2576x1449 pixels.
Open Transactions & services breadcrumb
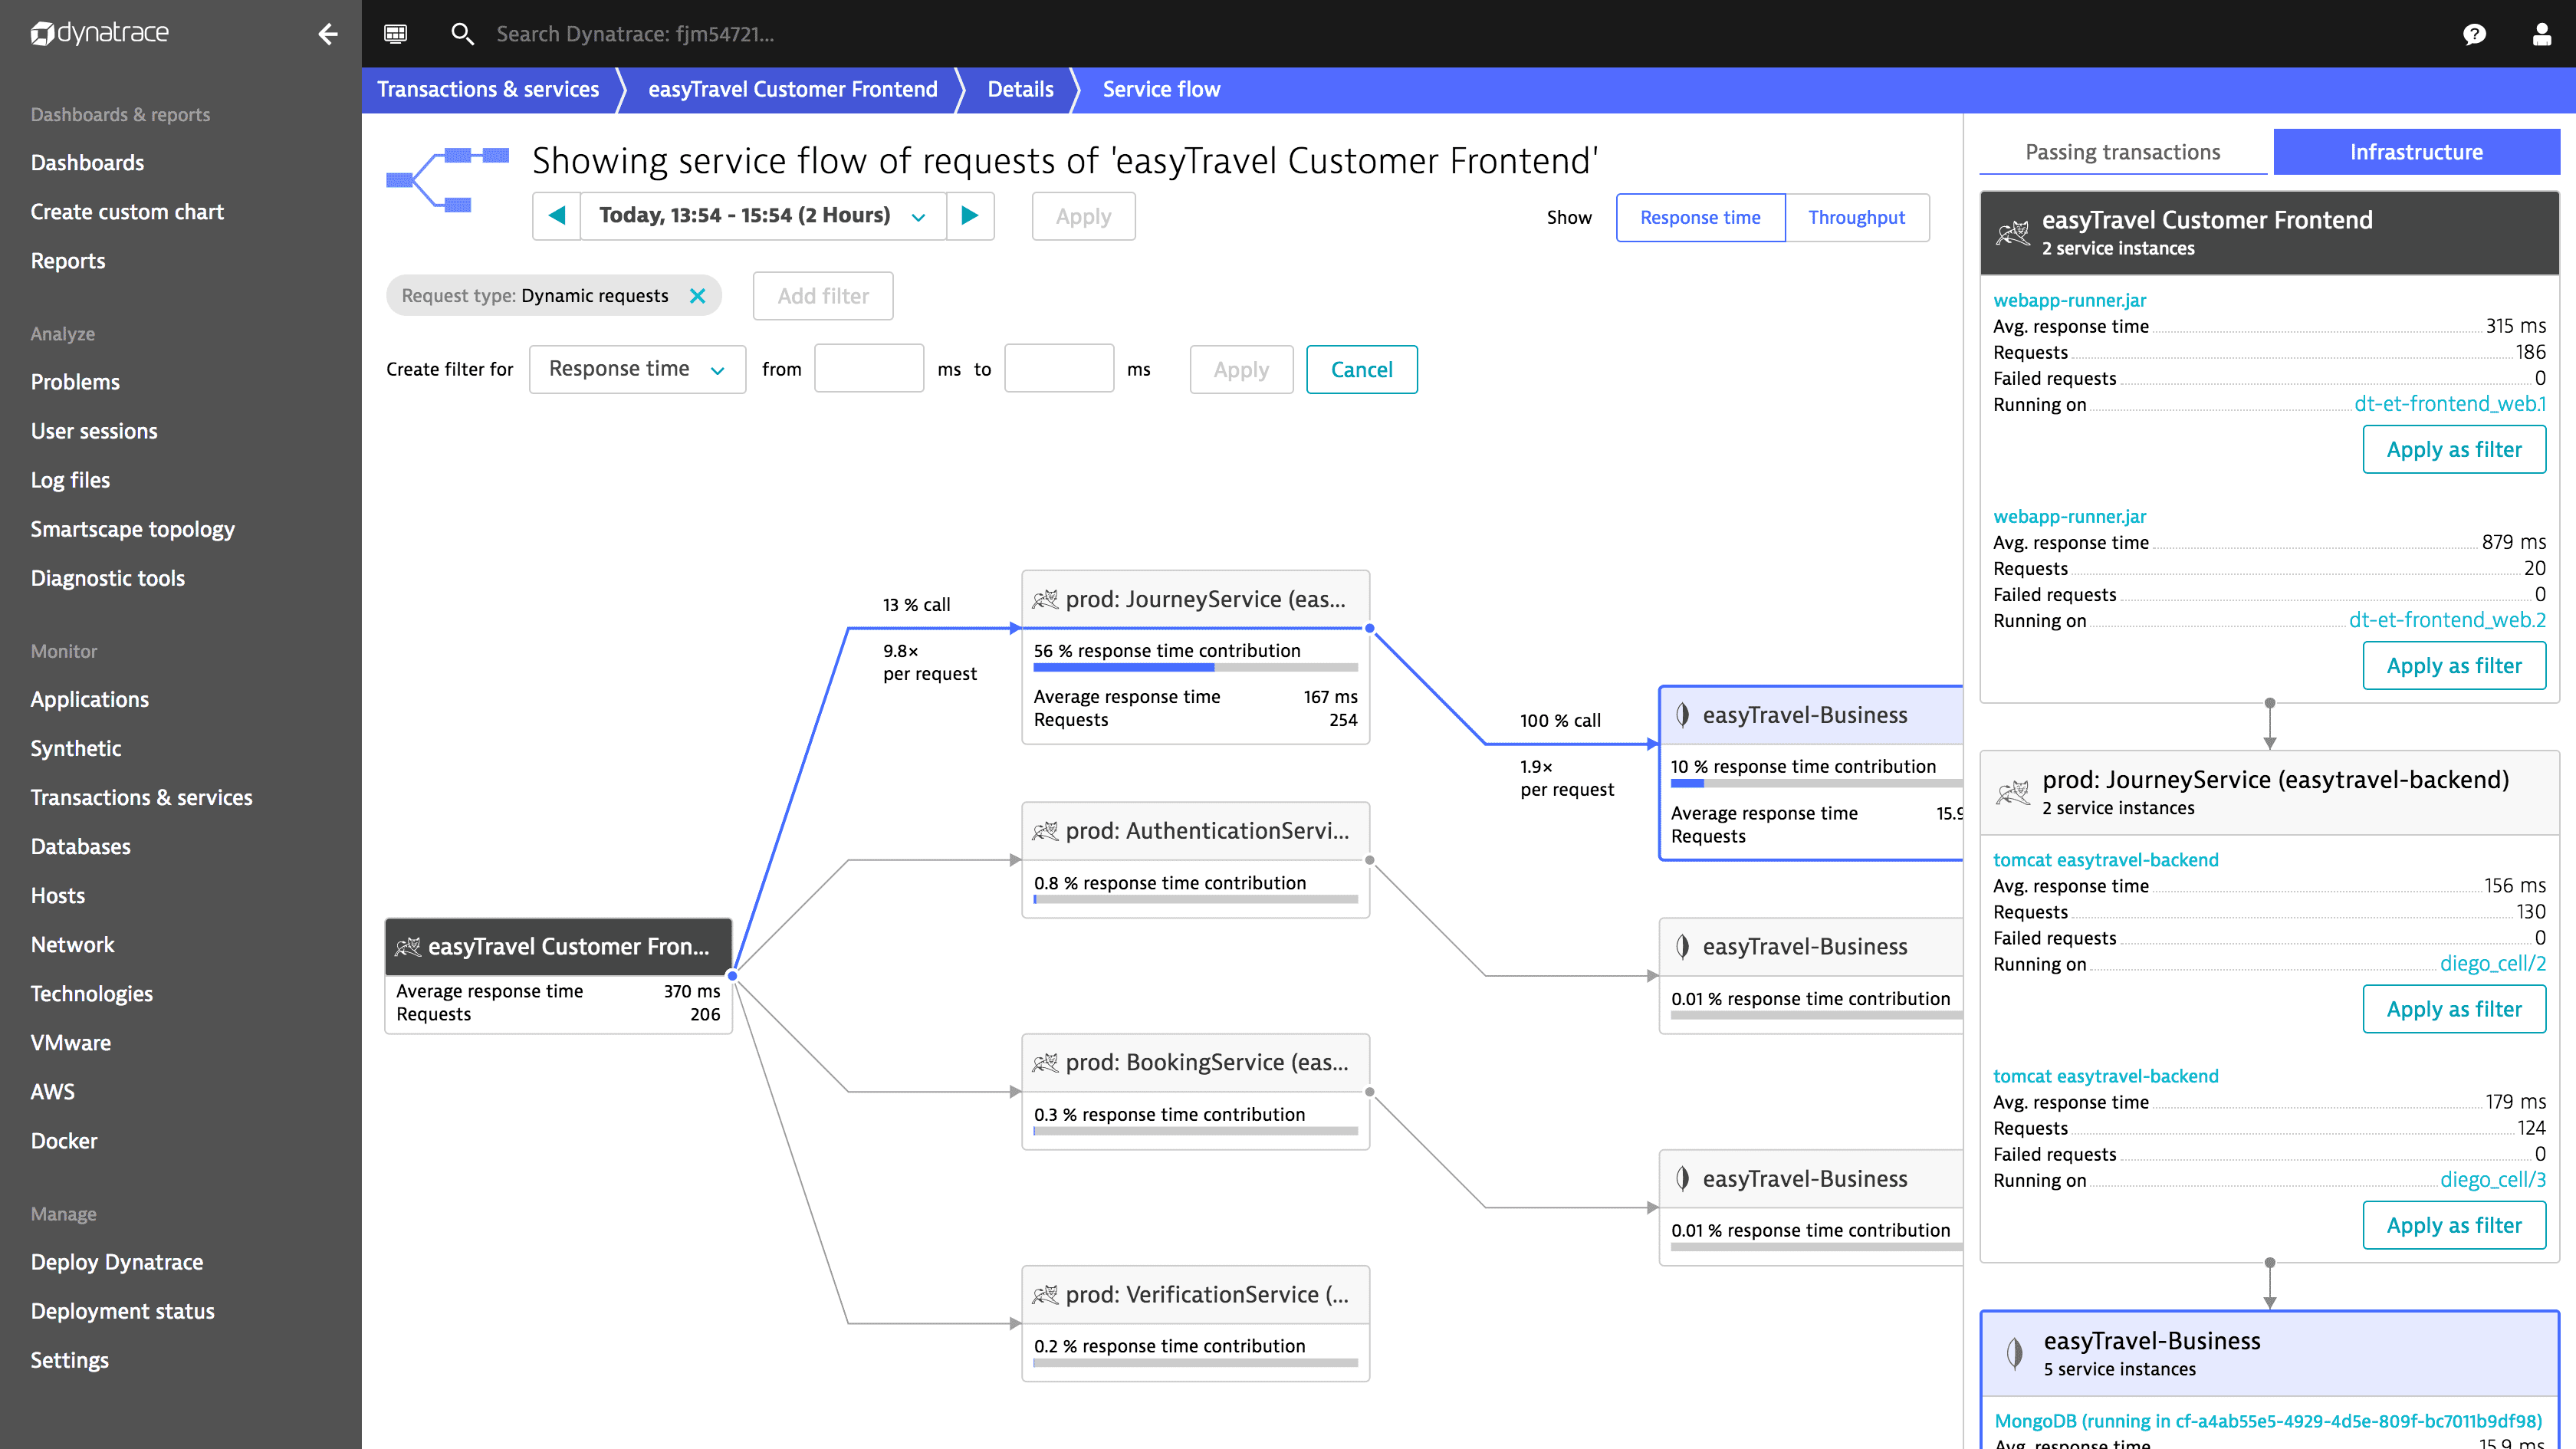point(488,89)
